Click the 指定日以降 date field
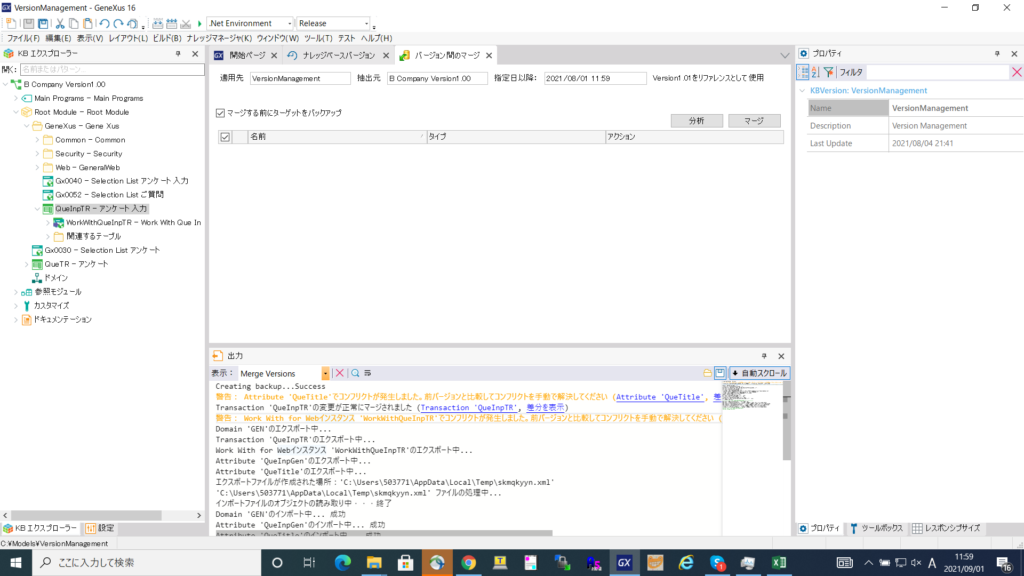Image resolution: width=1024 pixels, height=576 pixels. [594, 78]
